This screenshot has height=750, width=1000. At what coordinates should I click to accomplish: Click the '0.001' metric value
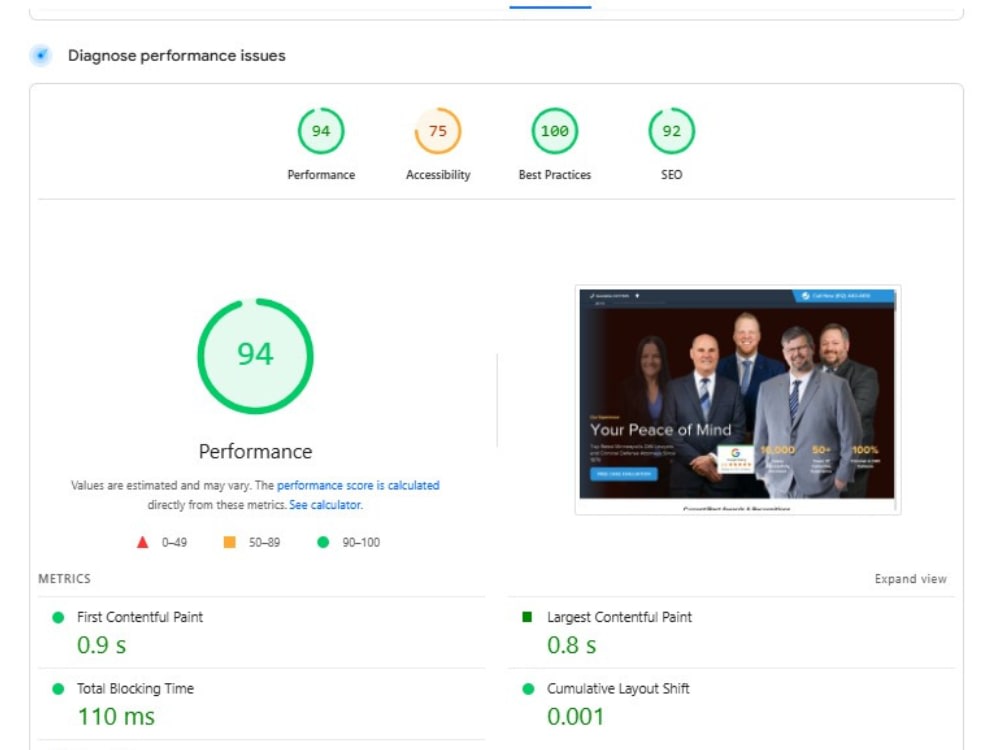(x=575, y=716)
